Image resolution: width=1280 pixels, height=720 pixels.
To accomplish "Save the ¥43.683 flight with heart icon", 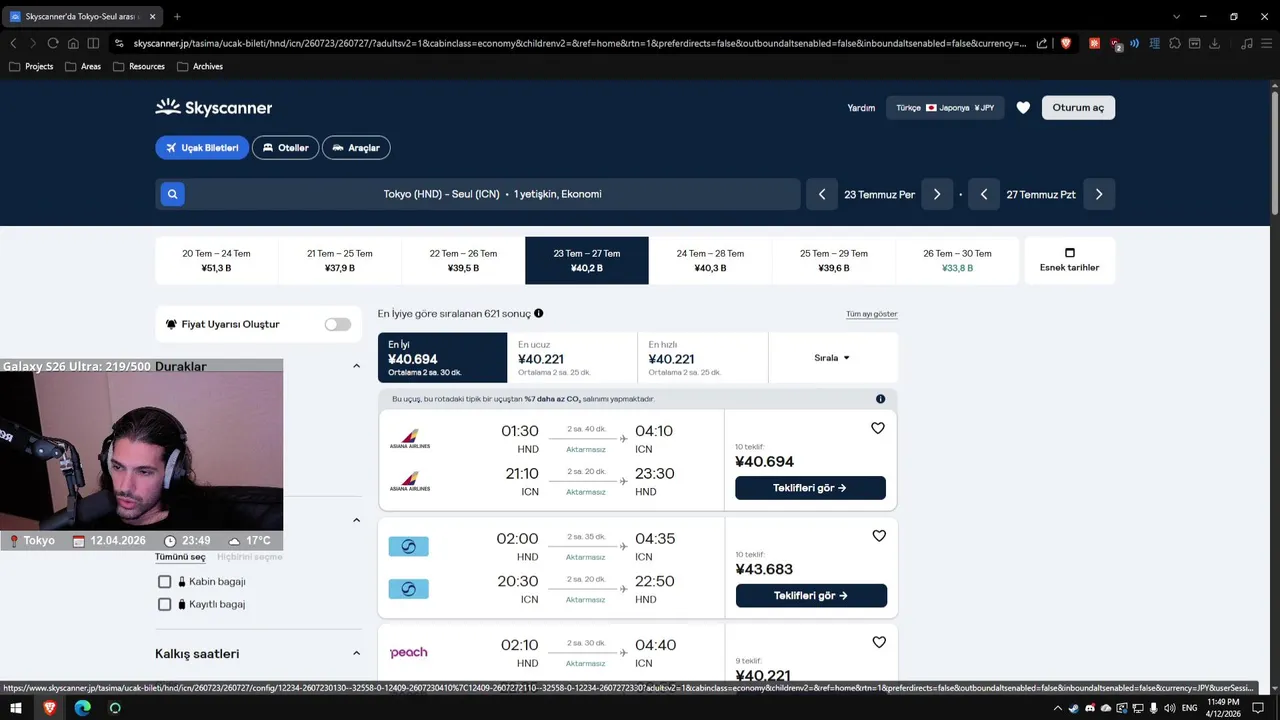I will 879,536.
